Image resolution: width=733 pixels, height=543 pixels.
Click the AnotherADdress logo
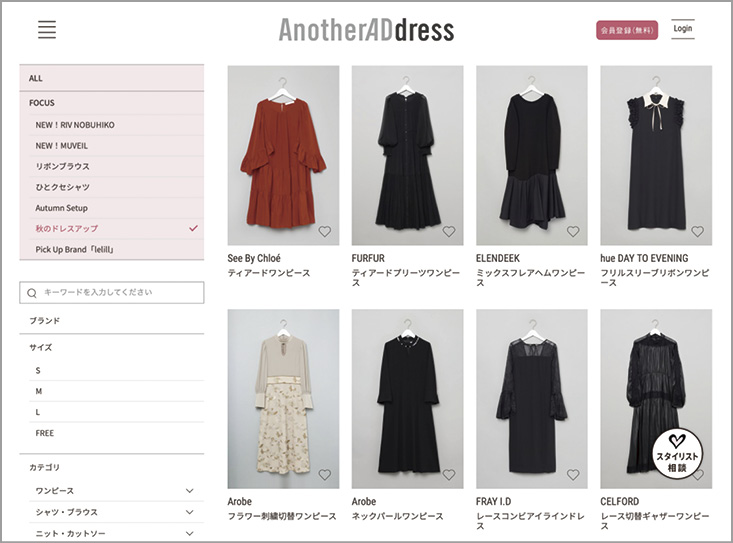click(366, 30)
